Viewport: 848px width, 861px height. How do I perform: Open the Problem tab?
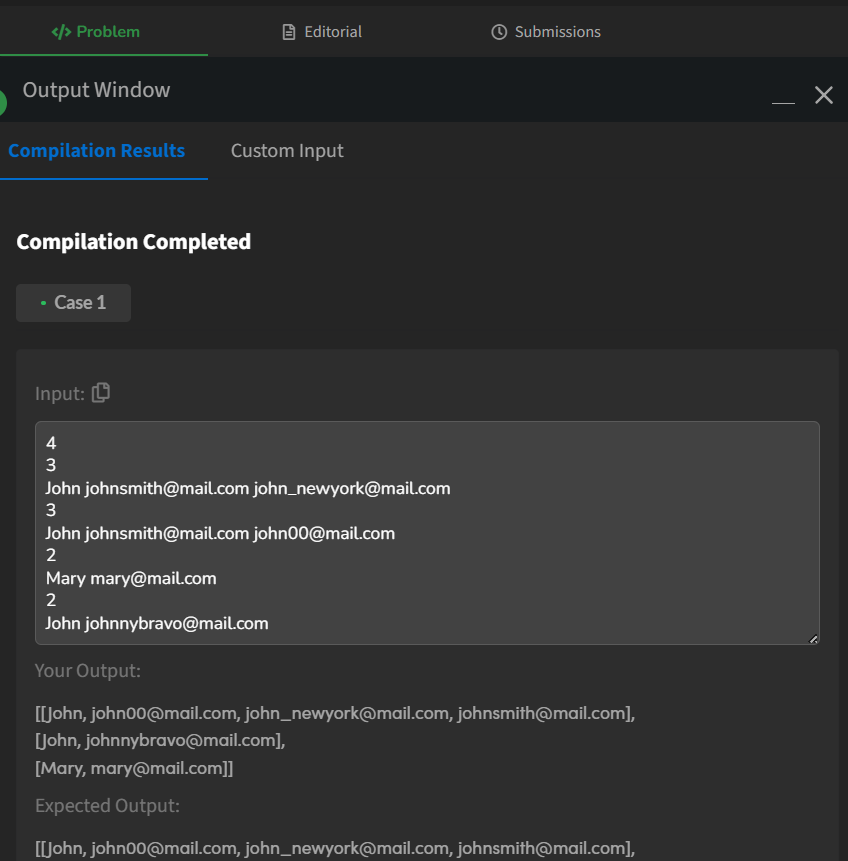click(96, 32)
